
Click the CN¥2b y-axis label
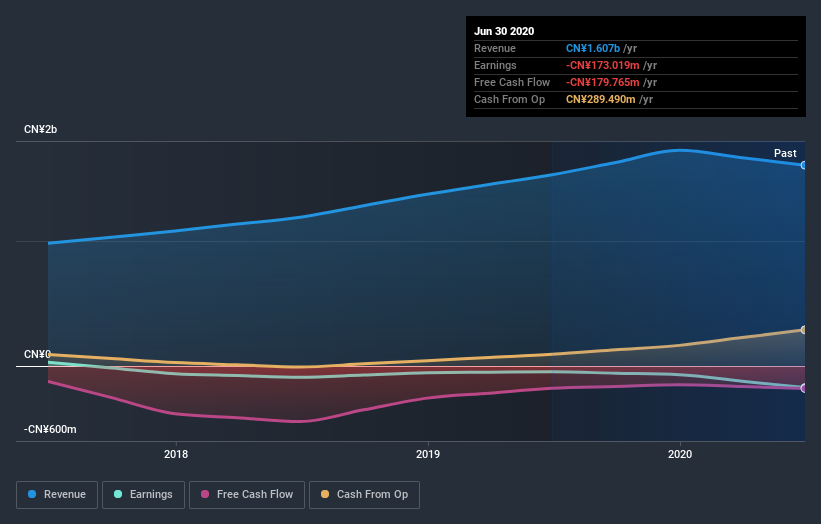tap(40, 129)
